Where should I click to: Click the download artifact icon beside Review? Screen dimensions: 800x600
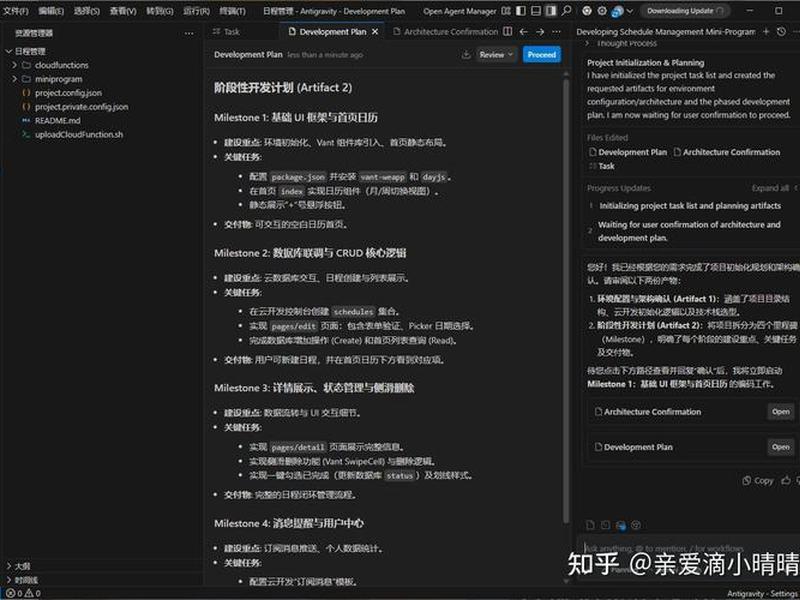coord(466,55)
